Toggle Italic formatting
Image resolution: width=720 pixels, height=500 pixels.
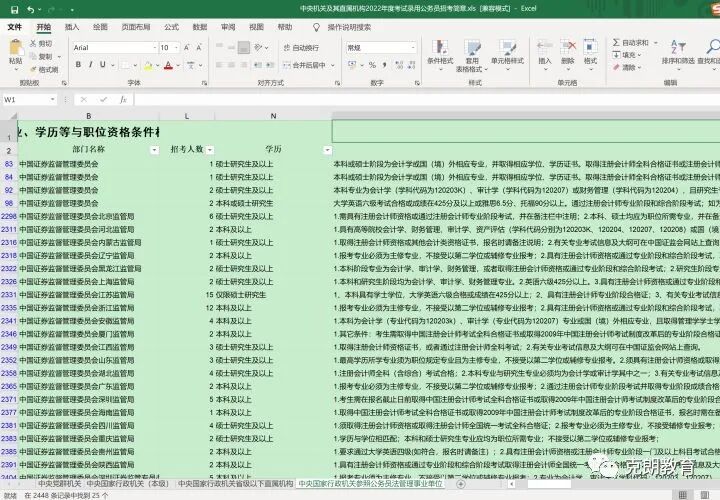click(90, 65)
